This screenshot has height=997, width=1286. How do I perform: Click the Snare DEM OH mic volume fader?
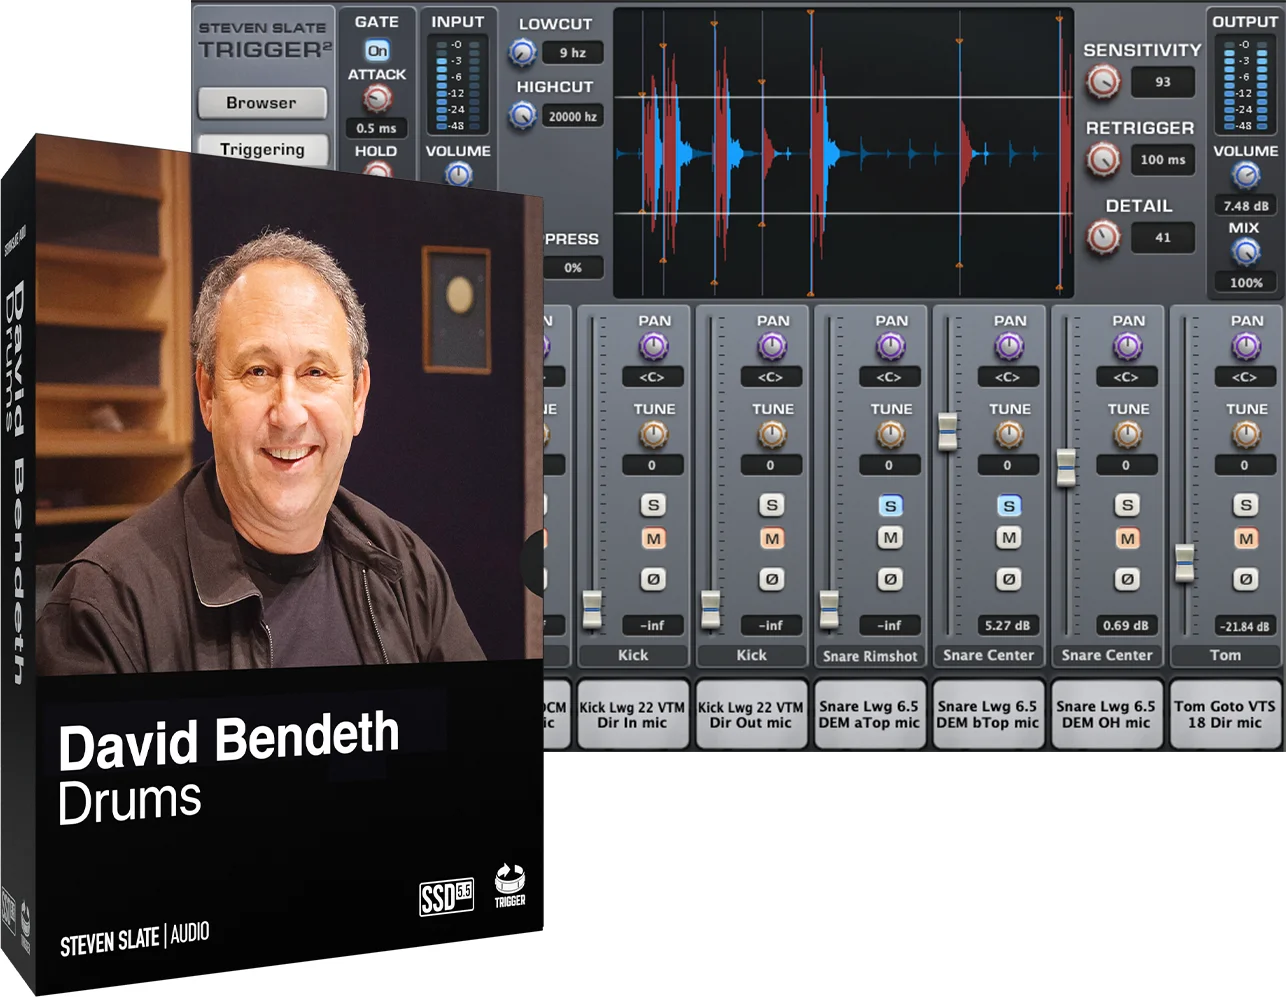pyautogui.click(x=1066, y=468)
